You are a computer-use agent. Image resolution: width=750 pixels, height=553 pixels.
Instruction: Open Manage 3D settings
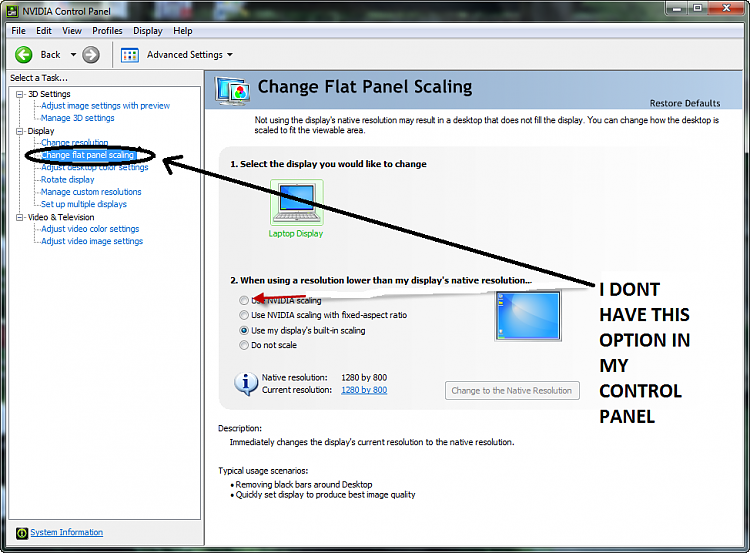pos(77,118)
